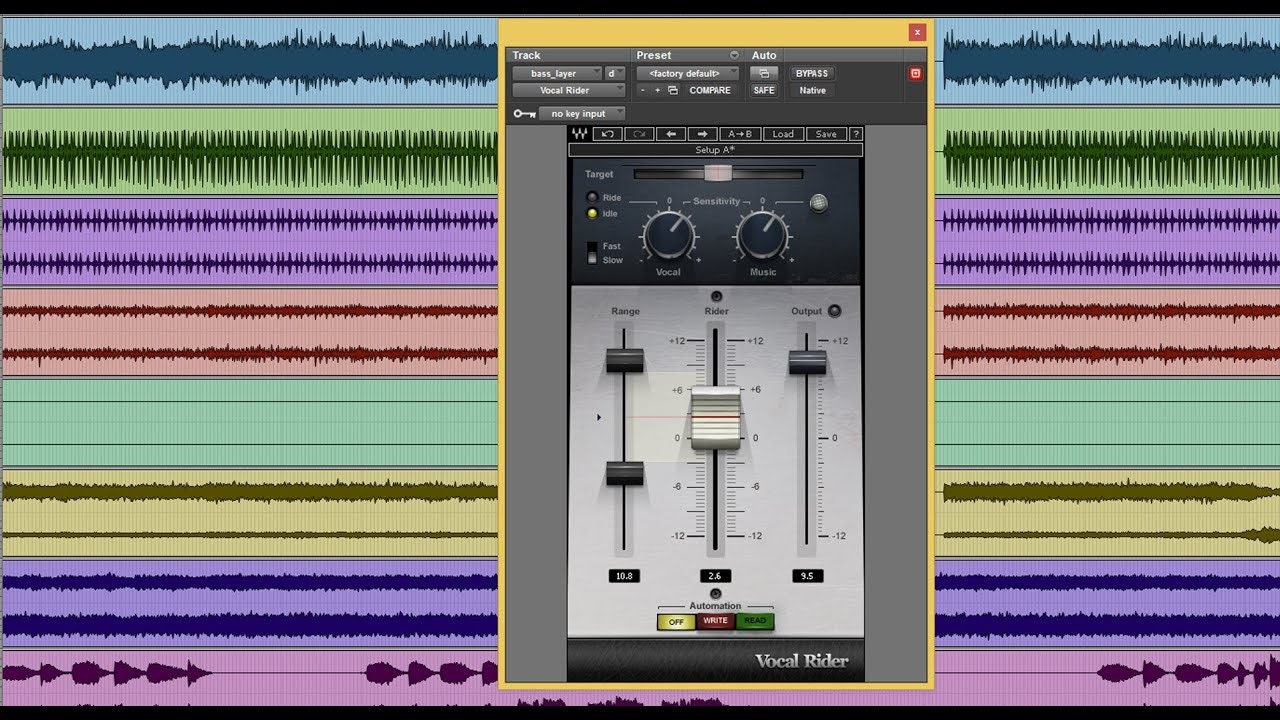Click the Sensitivity label

click(716, 201)
